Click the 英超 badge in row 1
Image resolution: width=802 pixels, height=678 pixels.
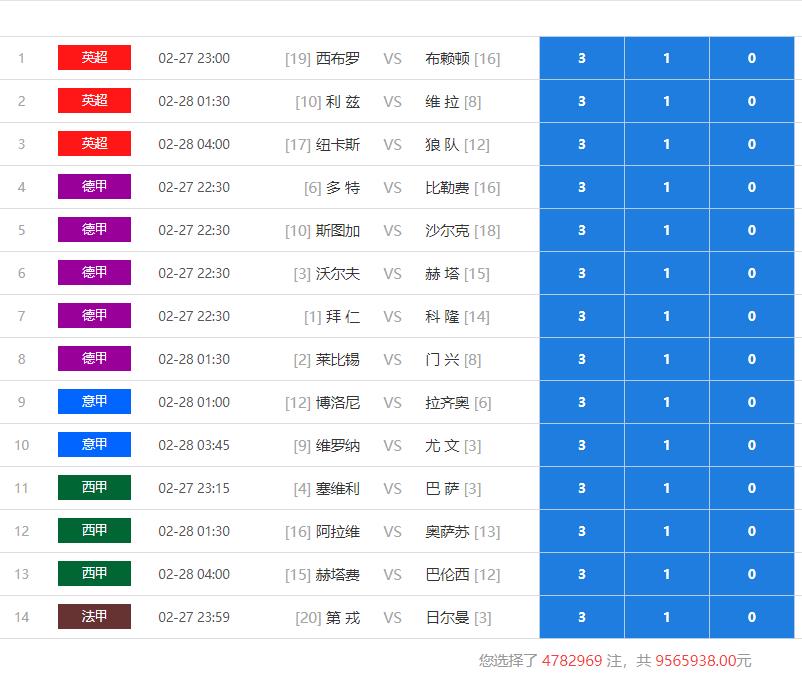[x=95, y=57]
